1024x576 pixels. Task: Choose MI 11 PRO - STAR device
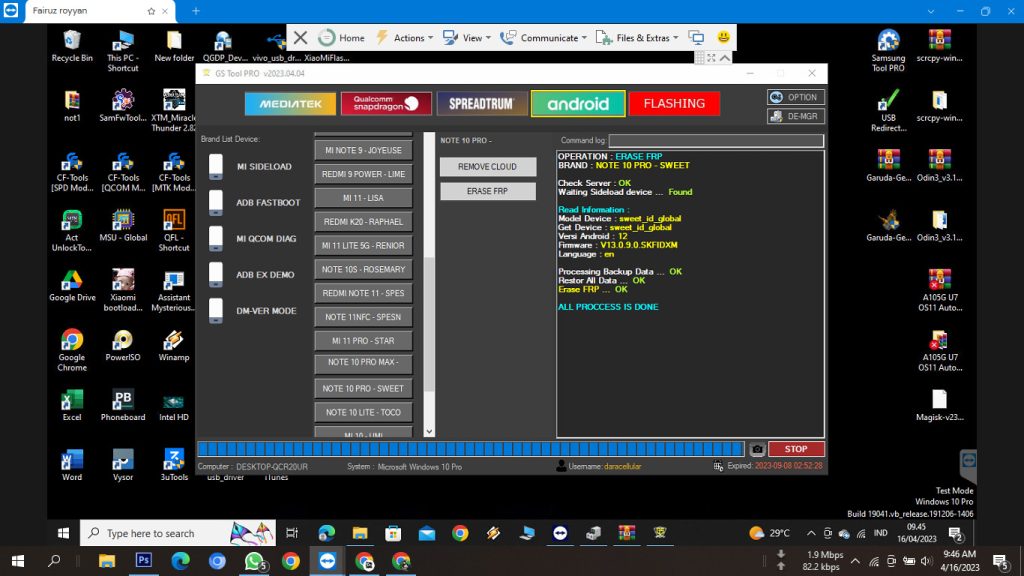[363, 341]
